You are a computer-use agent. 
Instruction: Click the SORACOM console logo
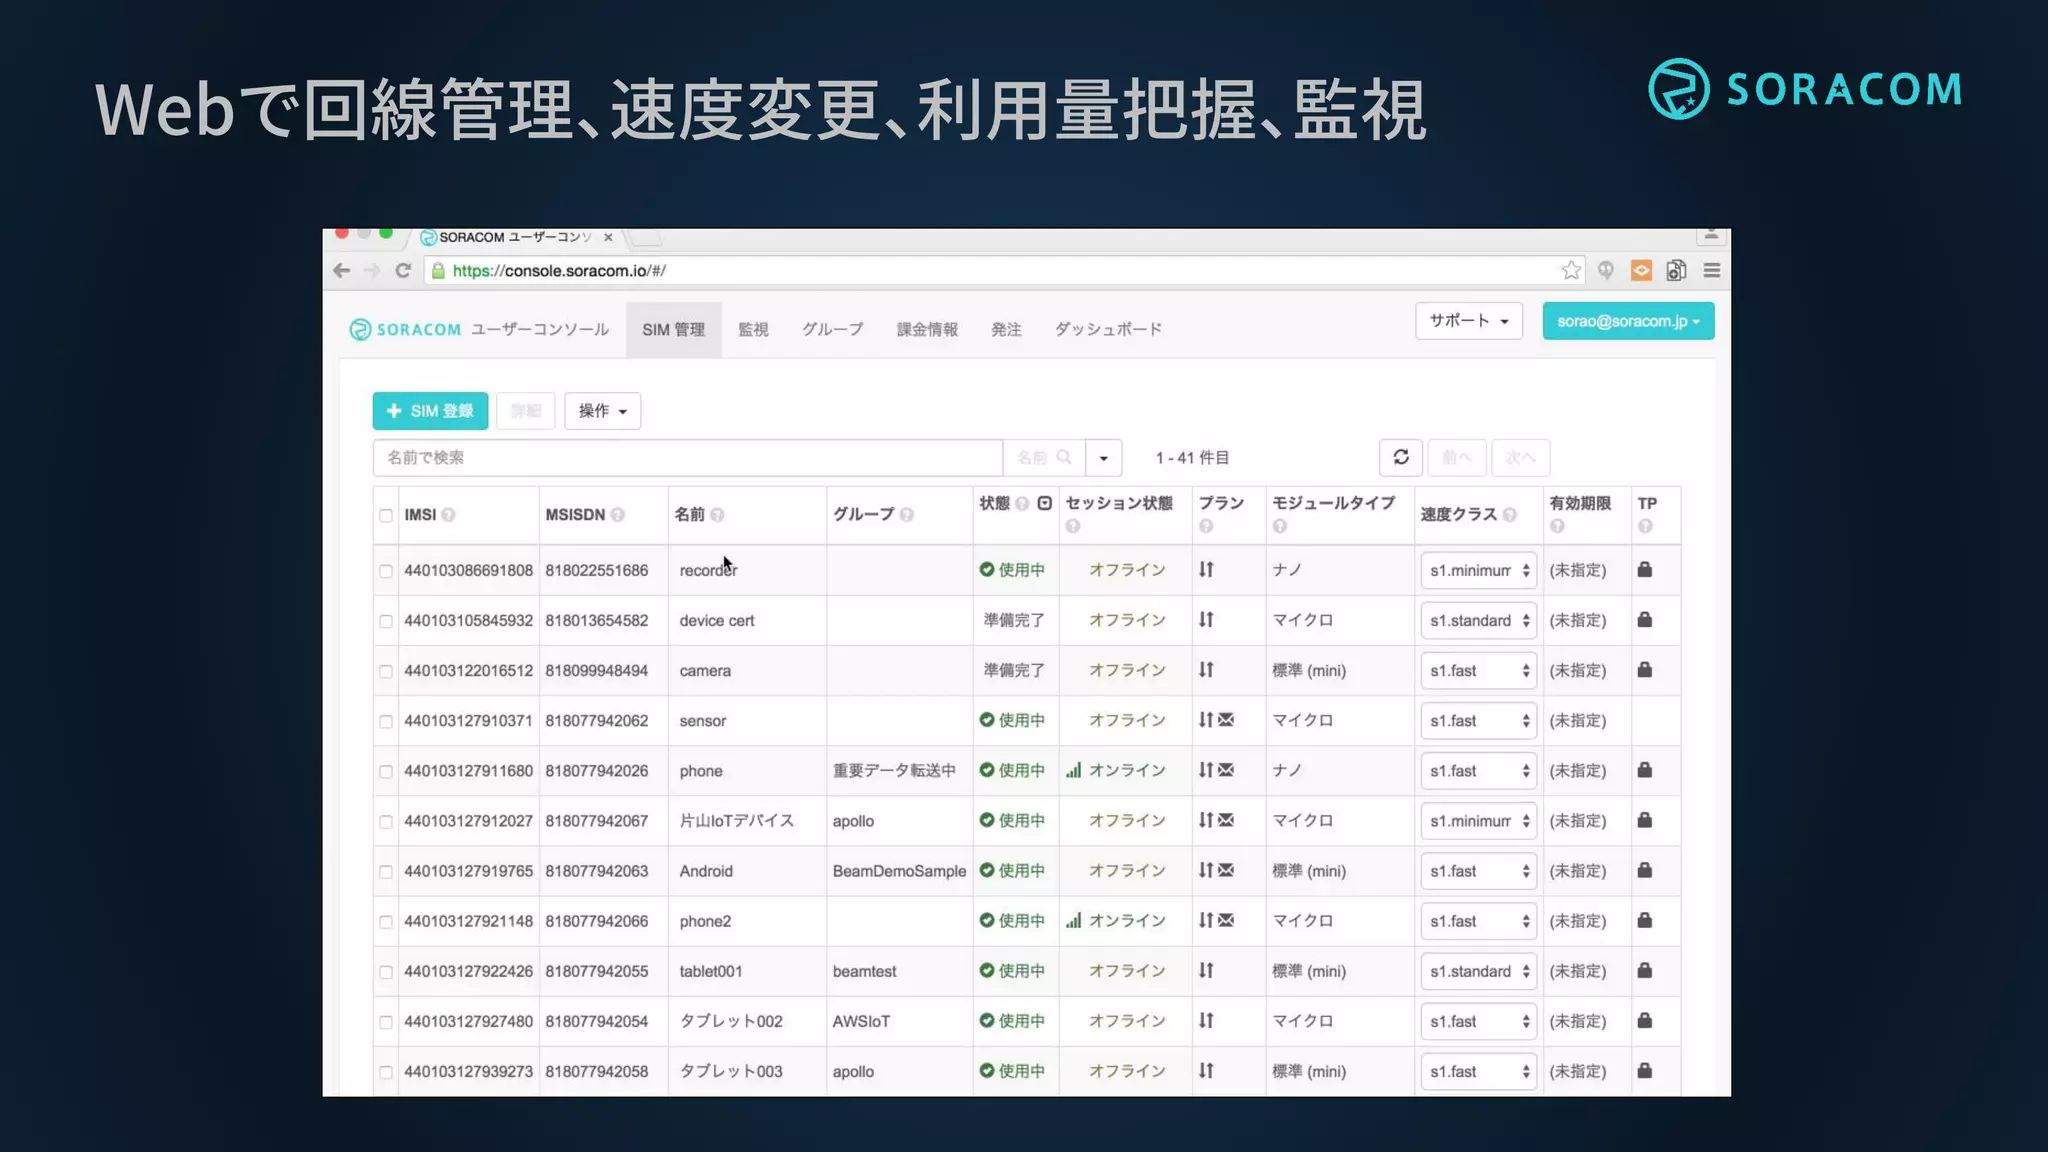click(405, 329)
